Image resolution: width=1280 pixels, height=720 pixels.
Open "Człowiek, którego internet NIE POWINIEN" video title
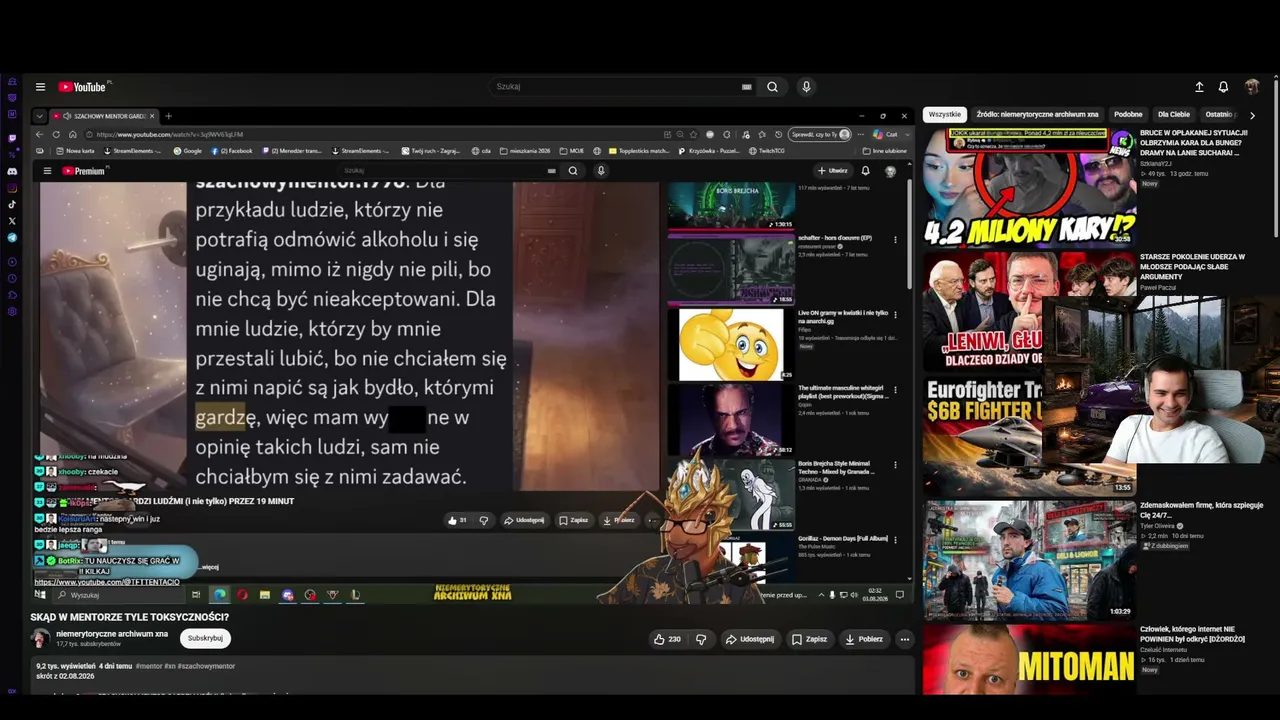[1192, 634]
